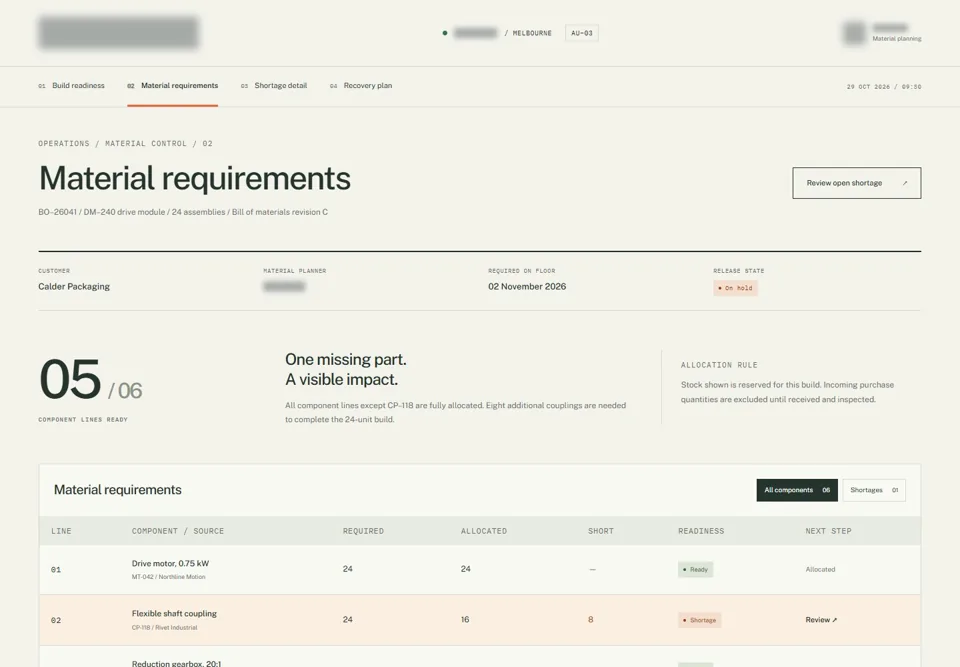Click the LINE column header
This screenshot has height=667, width=960.
(61, 531)
